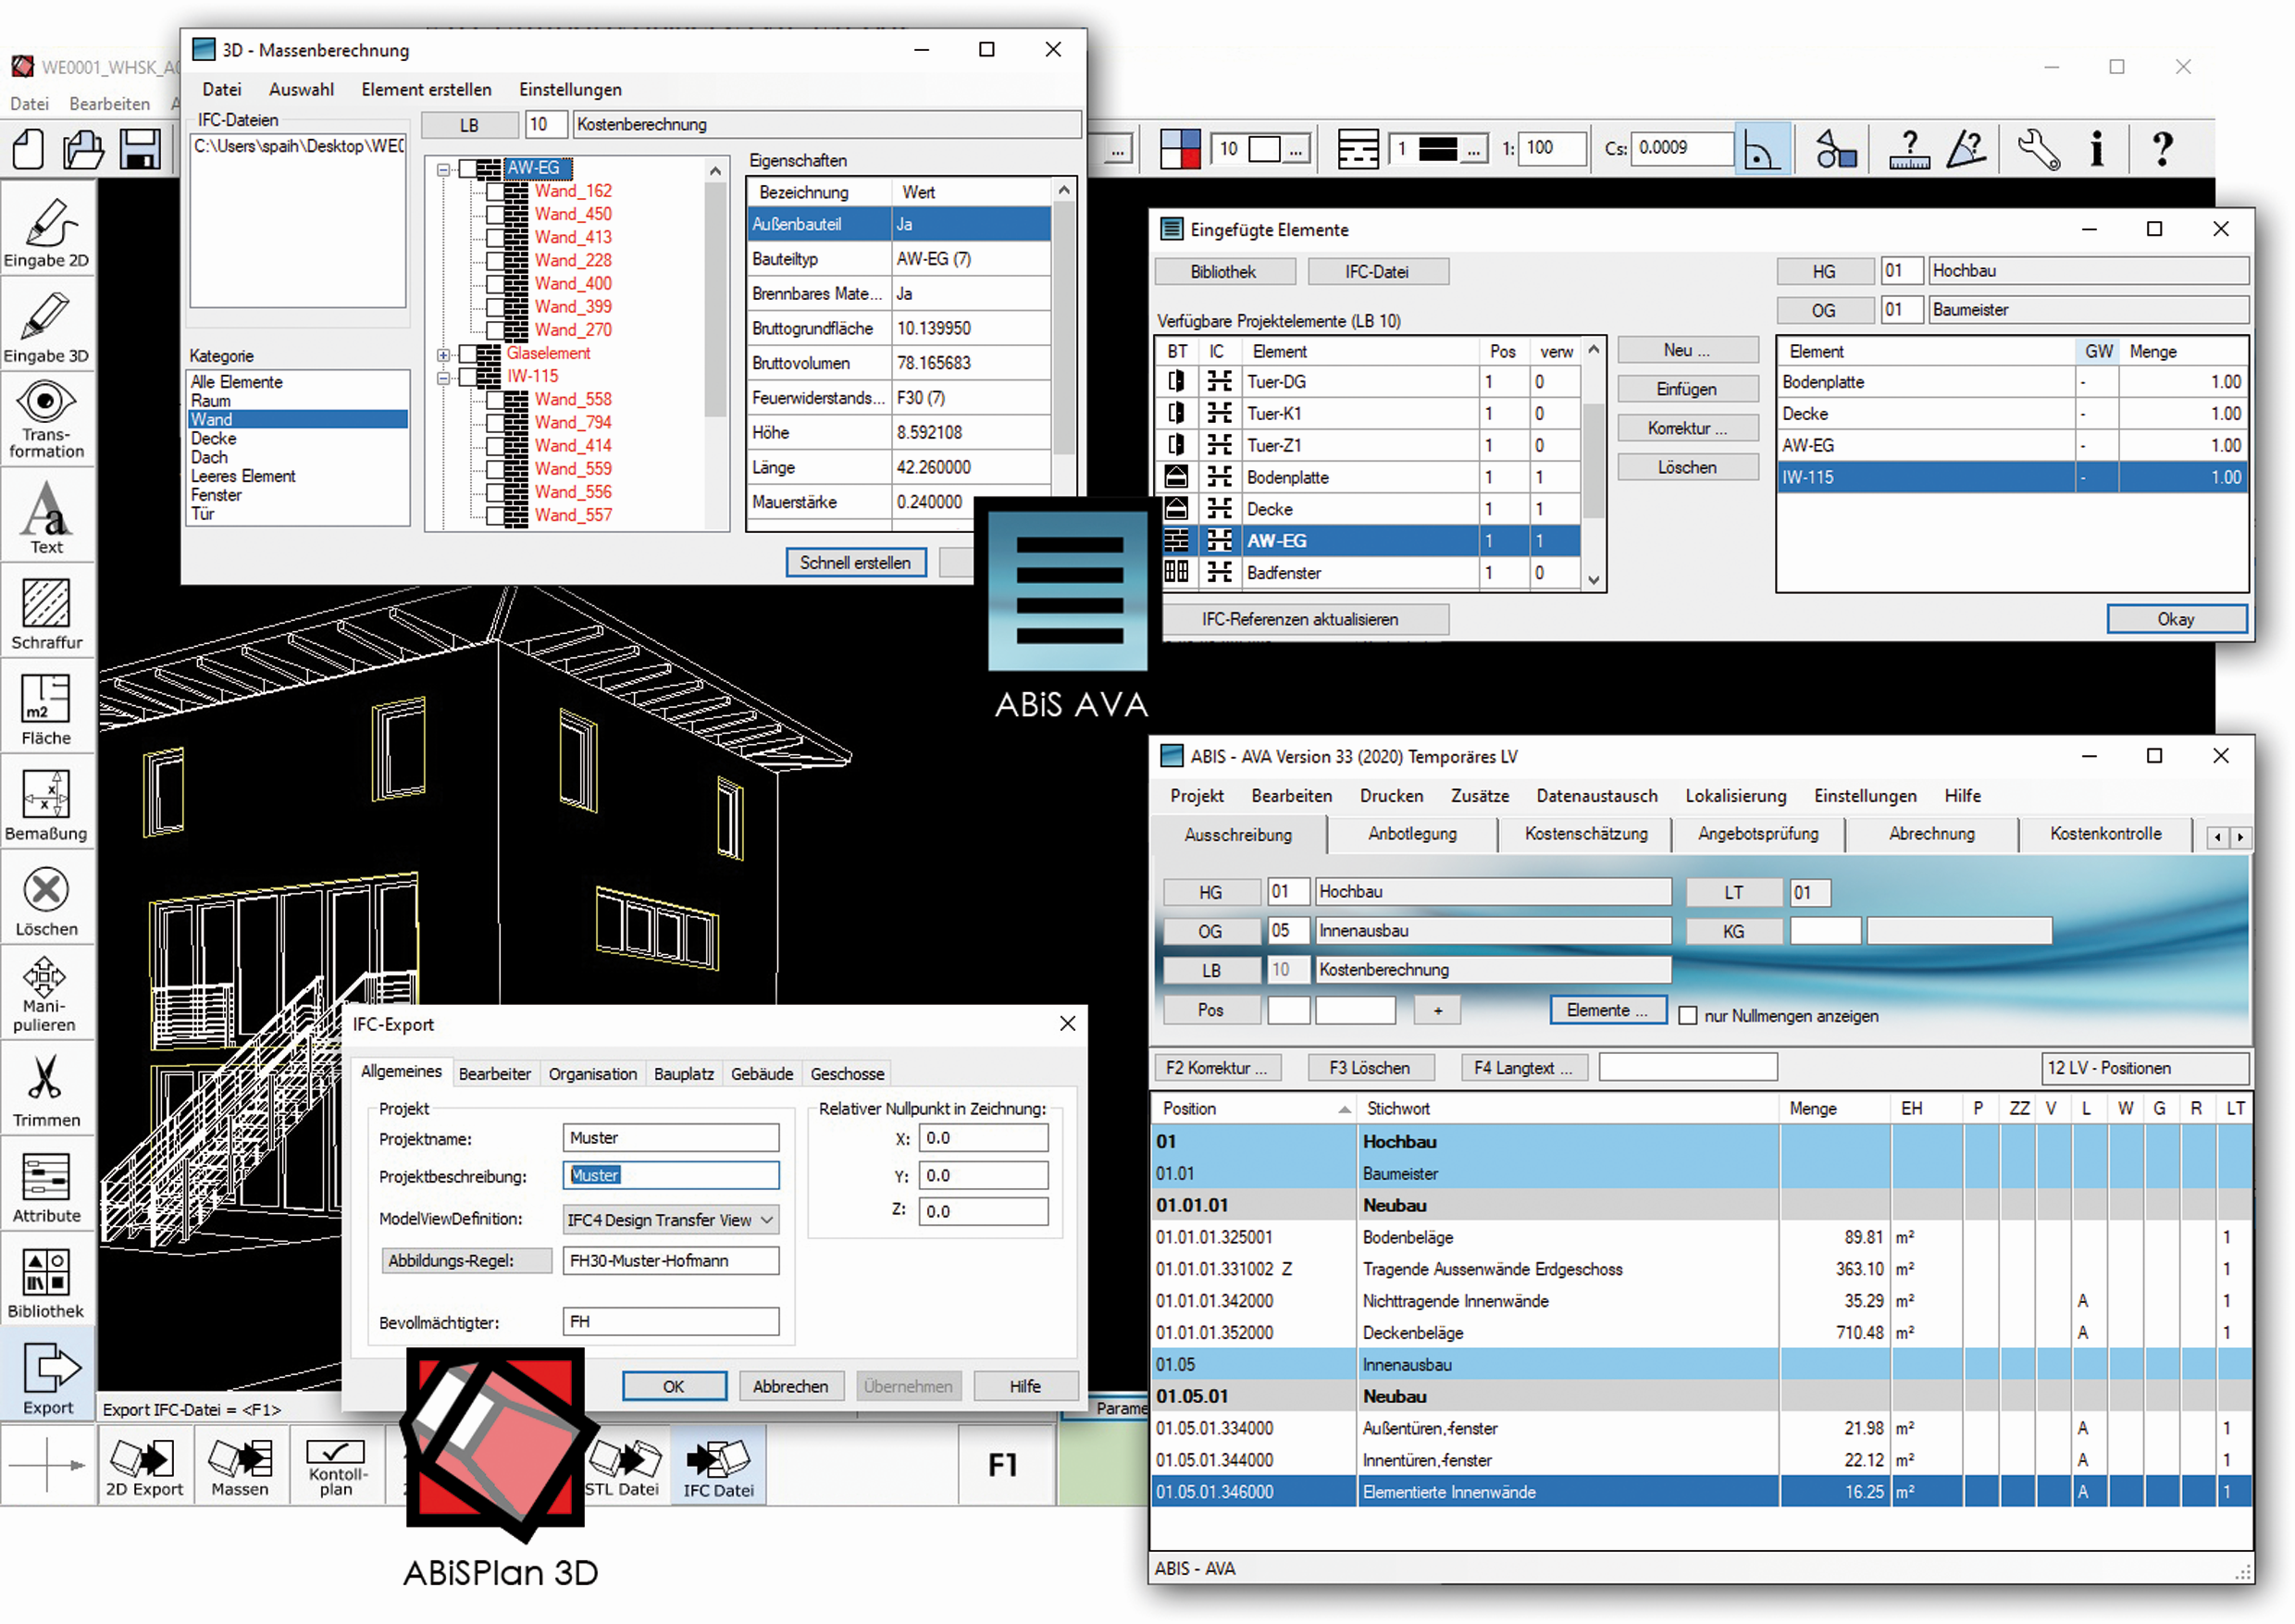The image size is (2295, 1624).
Task: Open the Kontollplan icon
Action: [x=337, y=1467]
